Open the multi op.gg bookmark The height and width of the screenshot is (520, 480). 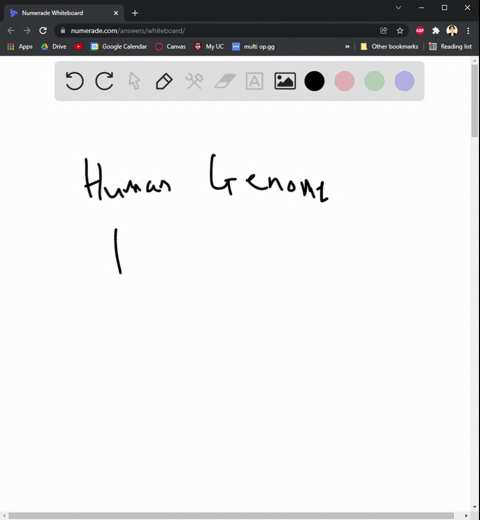pyautogui.click(x=253, y=47)
